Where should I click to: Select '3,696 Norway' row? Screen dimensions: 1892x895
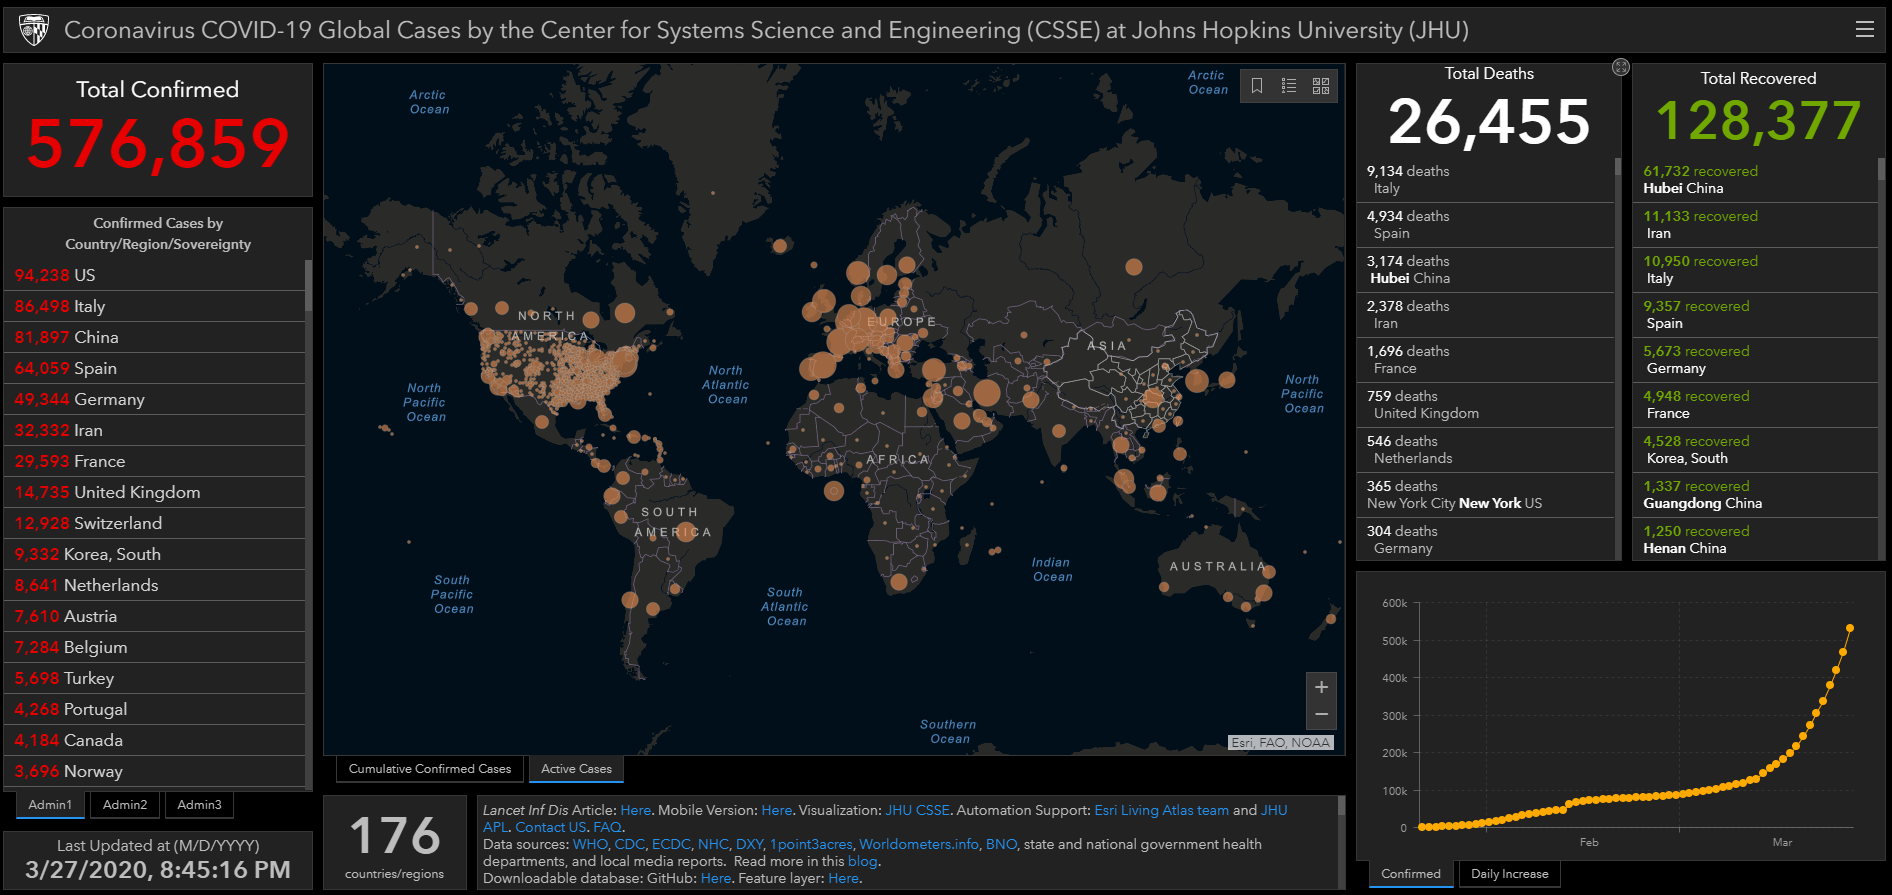(x=155, y=771)
